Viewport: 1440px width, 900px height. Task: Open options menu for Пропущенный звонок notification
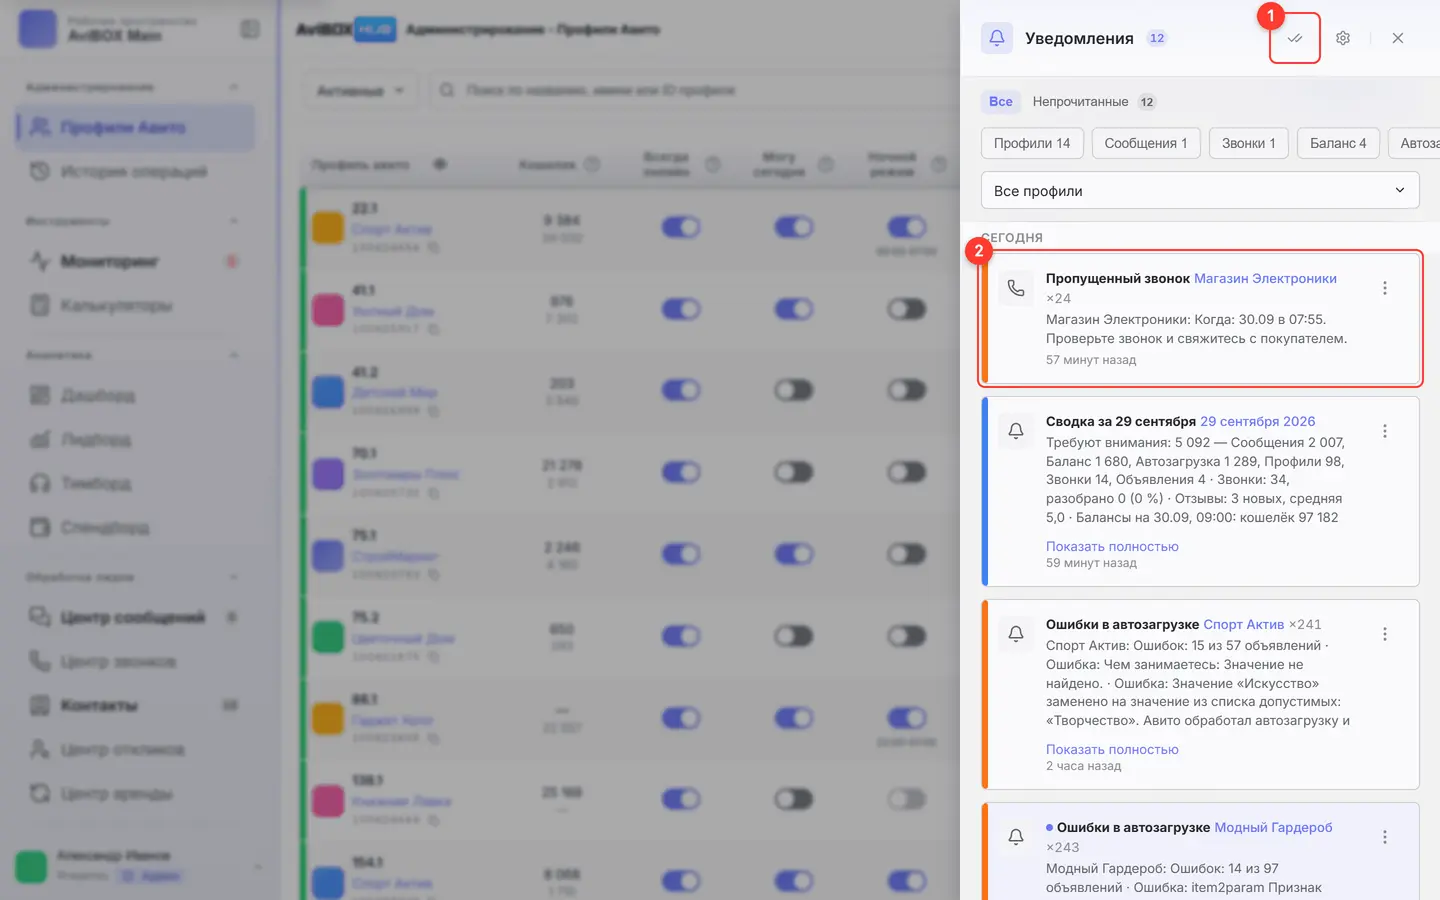(1385, 288)
